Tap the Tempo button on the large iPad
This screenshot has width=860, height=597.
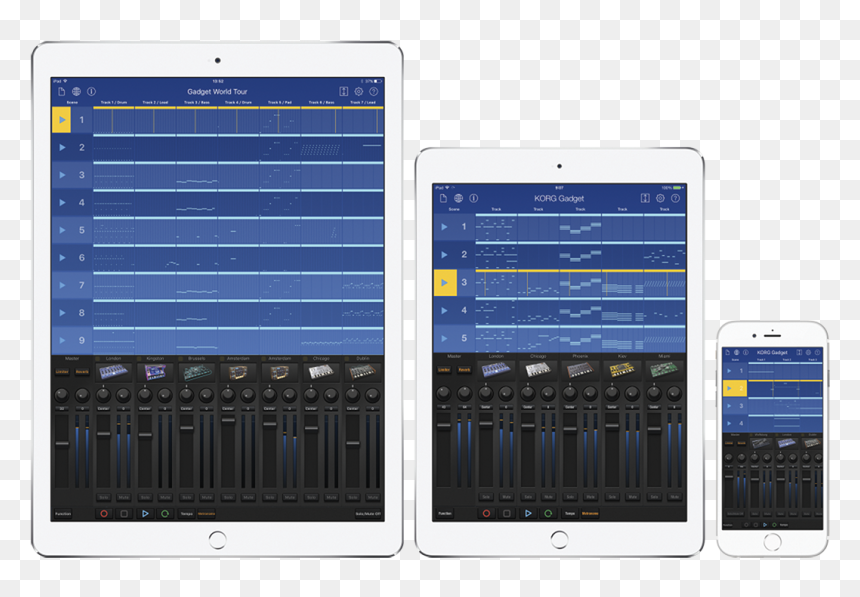coord(186,514)
